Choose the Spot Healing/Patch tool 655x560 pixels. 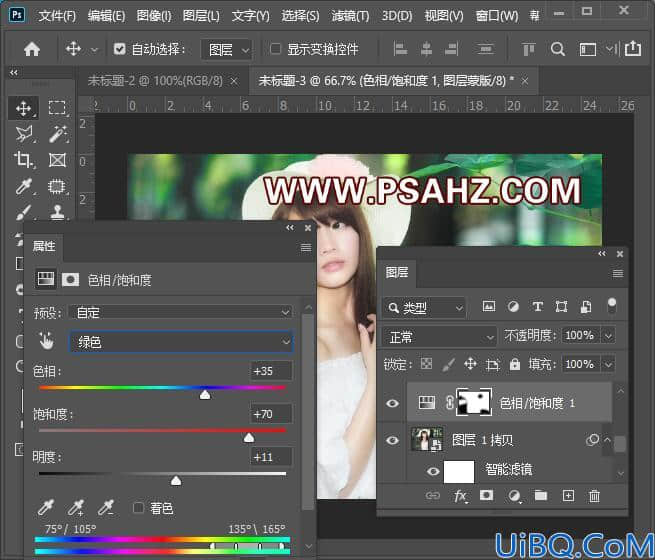[57, 186]
